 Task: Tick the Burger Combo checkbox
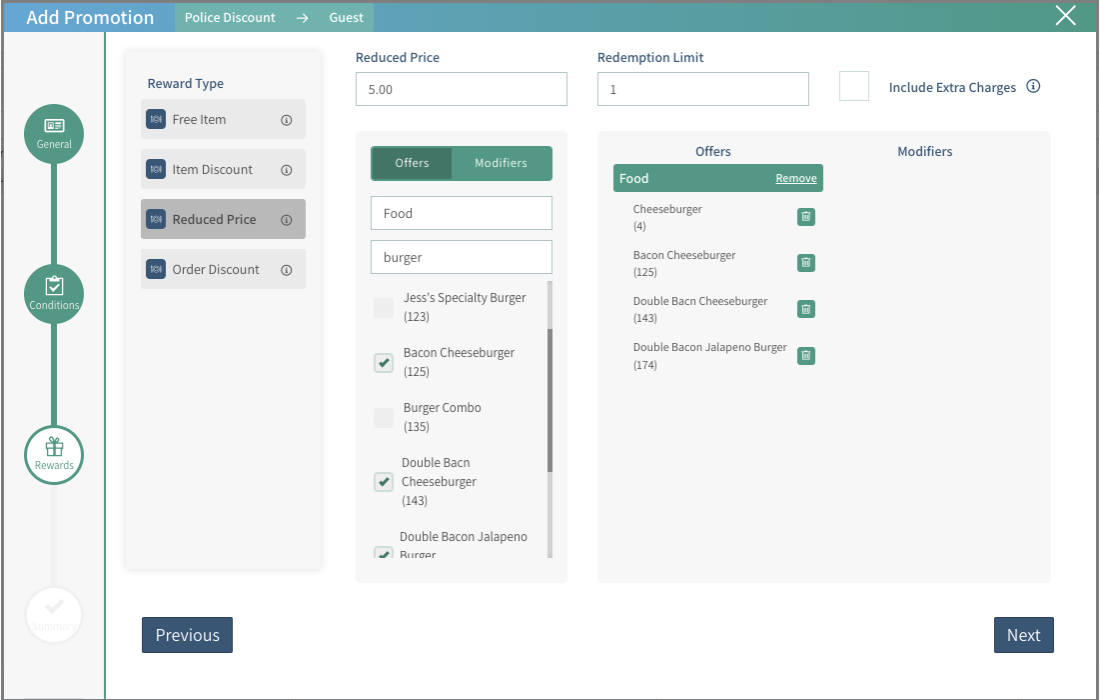(x=383, y=418)
